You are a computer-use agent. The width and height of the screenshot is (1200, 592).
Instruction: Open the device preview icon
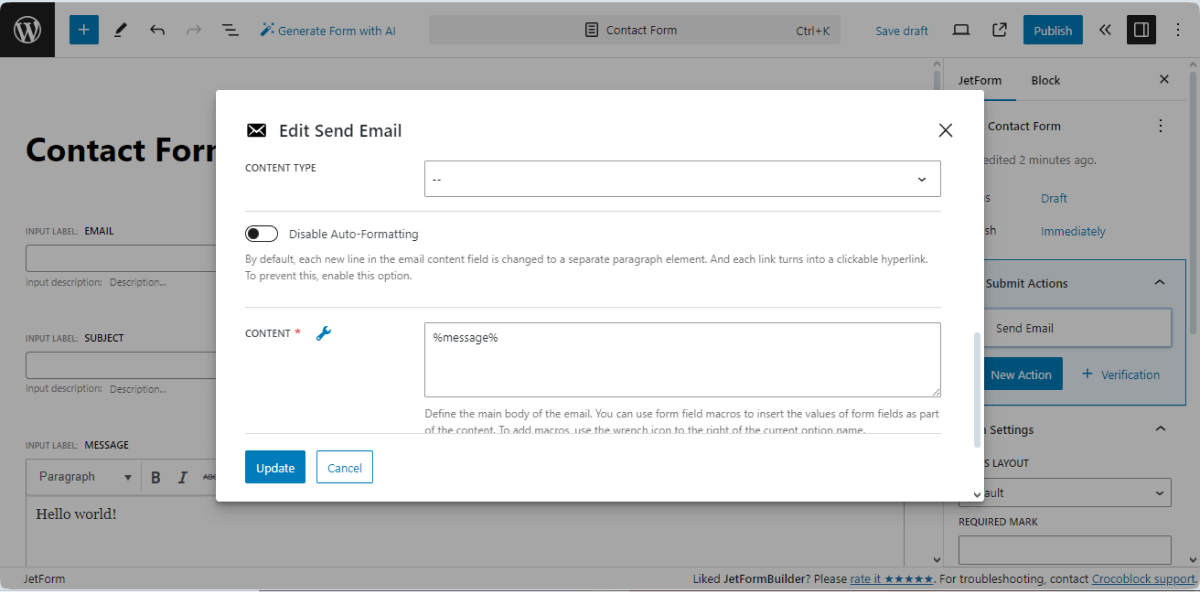pos(961,30)
